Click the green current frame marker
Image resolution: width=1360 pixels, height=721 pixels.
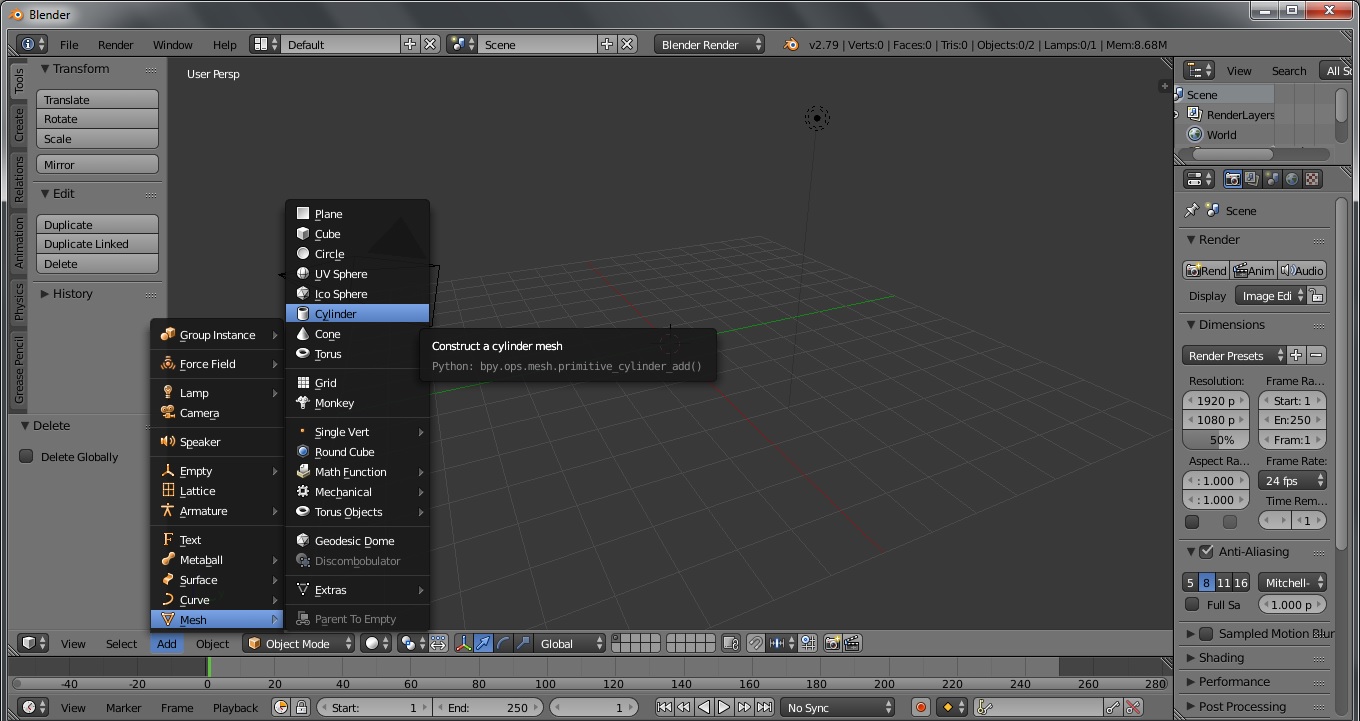click(x=209, y=666)
